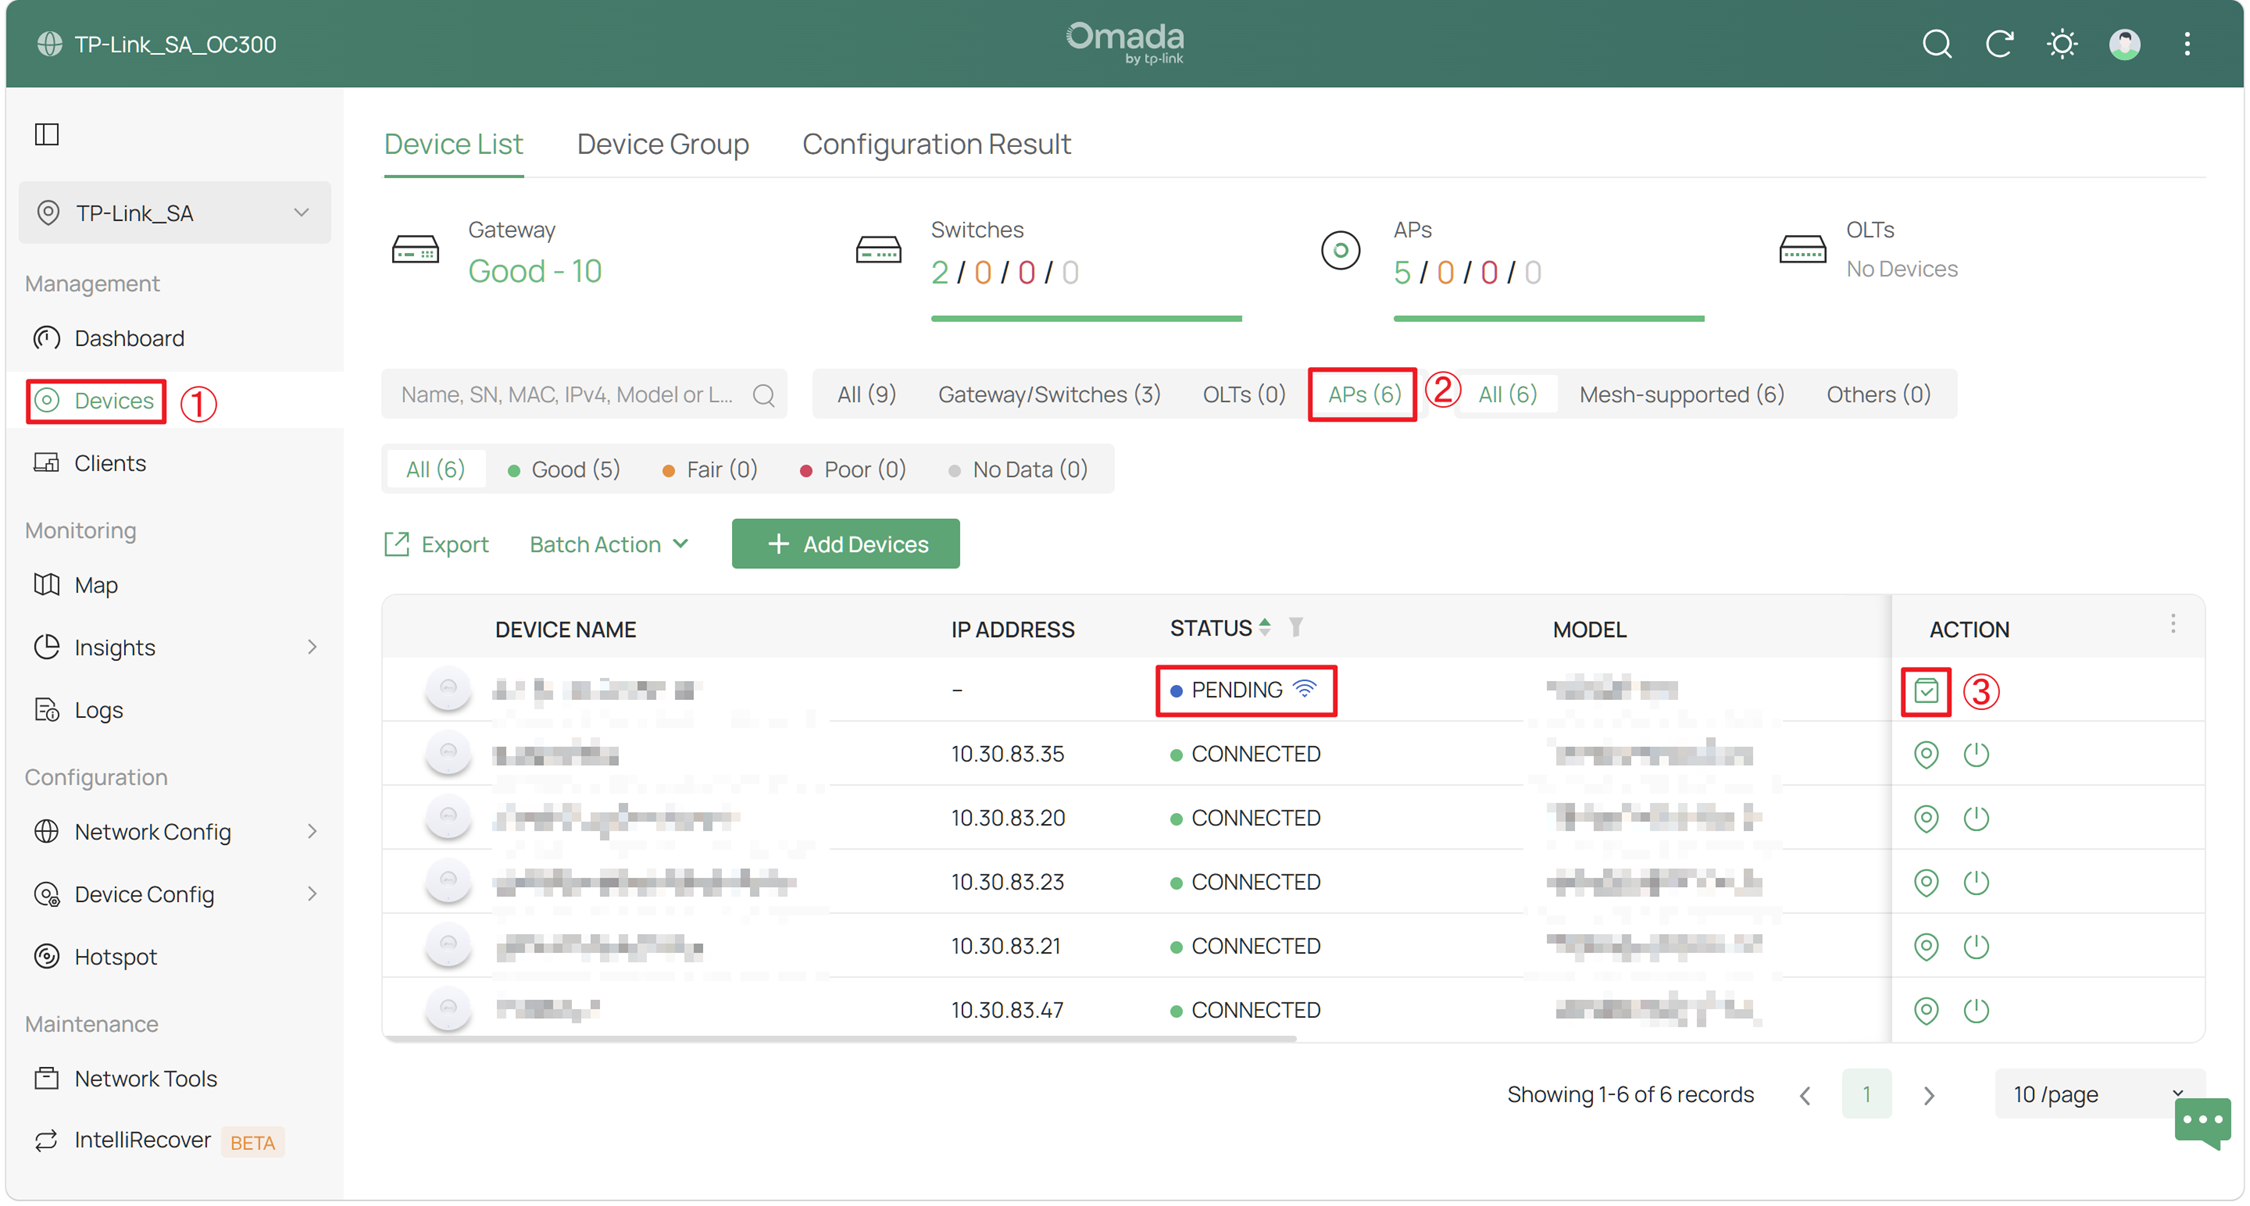Select page 1 in pagination

pyautogui.click(x=1867, y=1095)
